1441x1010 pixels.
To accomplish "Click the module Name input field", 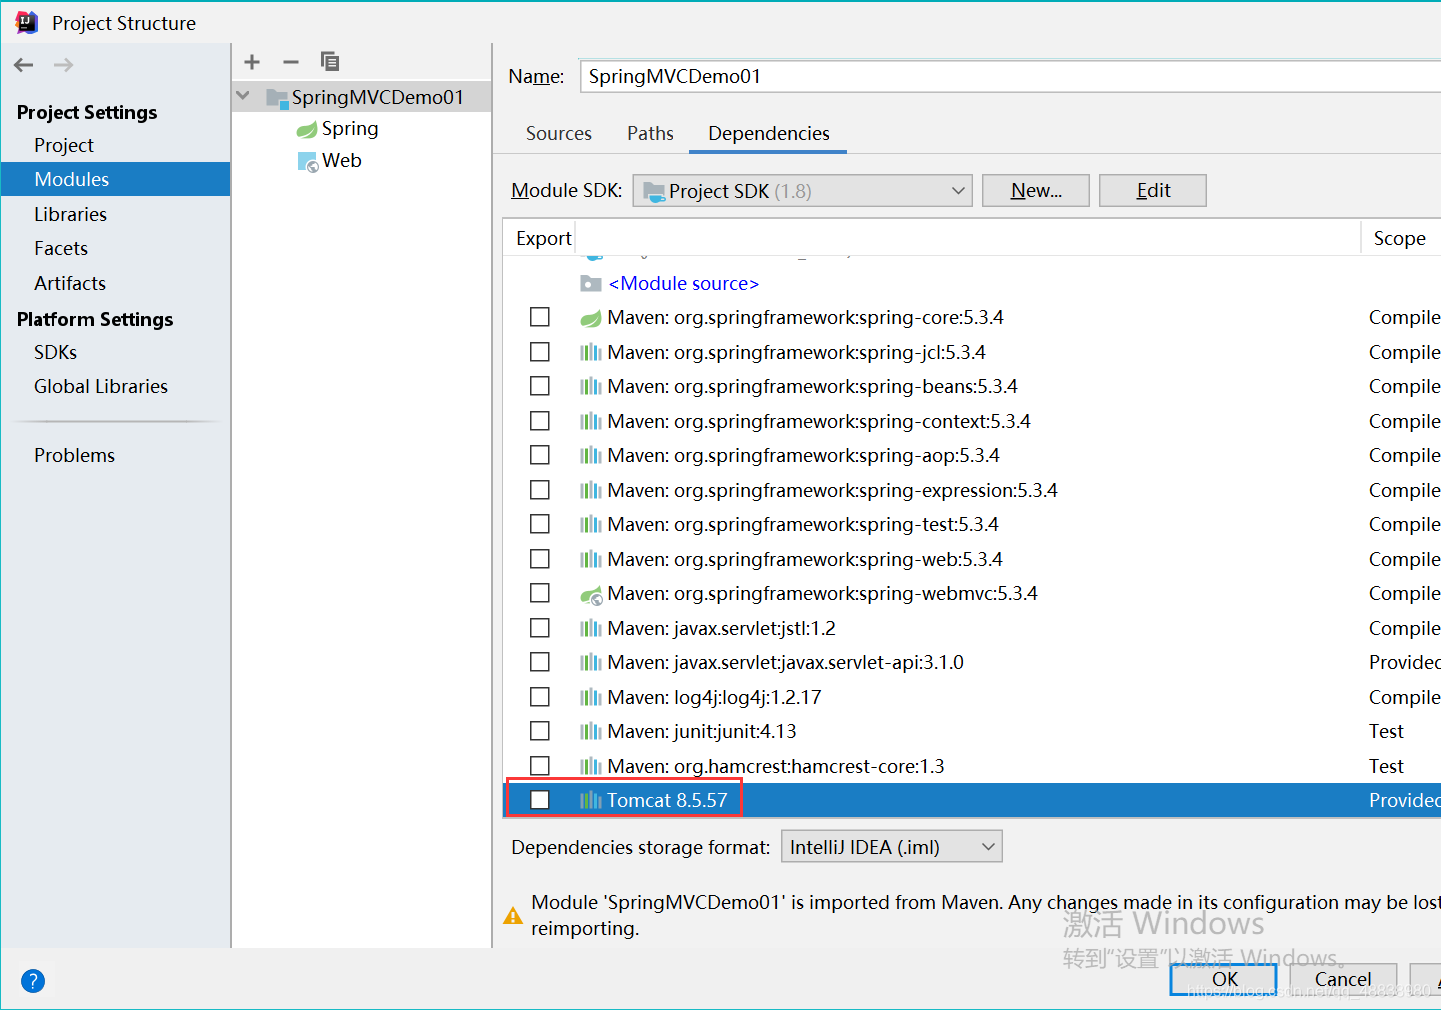I will [1010, 76].
